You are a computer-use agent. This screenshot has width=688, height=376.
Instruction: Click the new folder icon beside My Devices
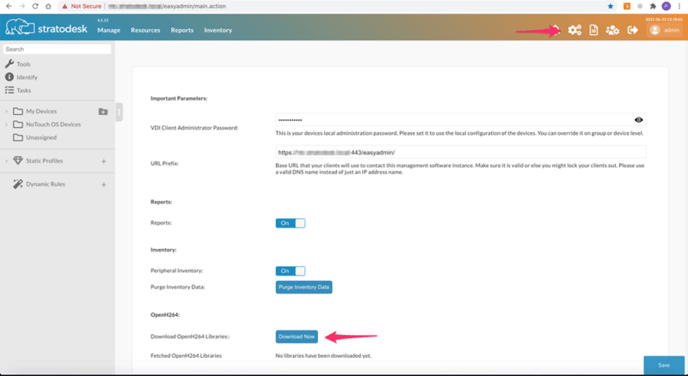[x=103, y=111]
